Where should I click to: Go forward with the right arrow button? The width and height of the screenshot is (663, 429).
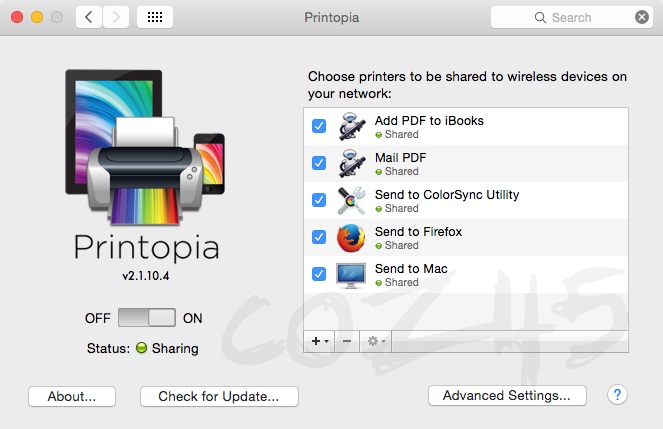(116, 17)
